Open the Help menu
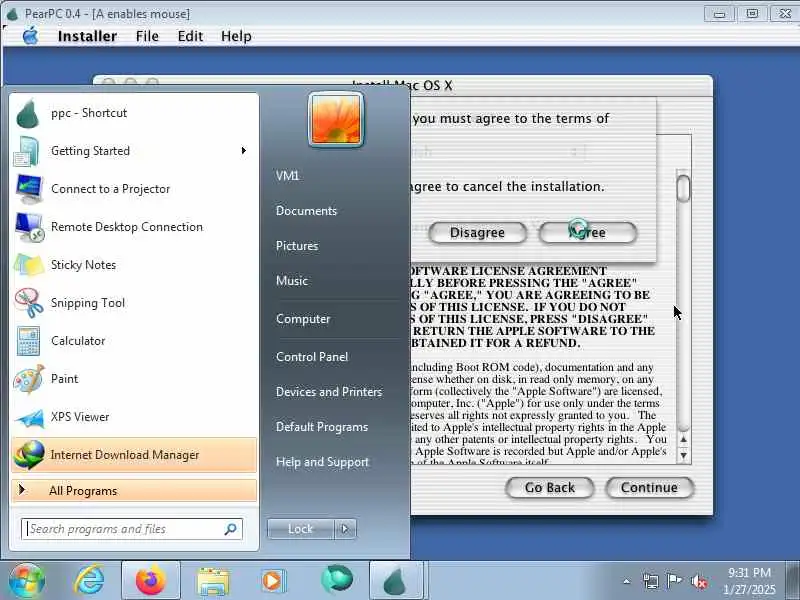Screen dimensions: 800x600 (236, 36)
